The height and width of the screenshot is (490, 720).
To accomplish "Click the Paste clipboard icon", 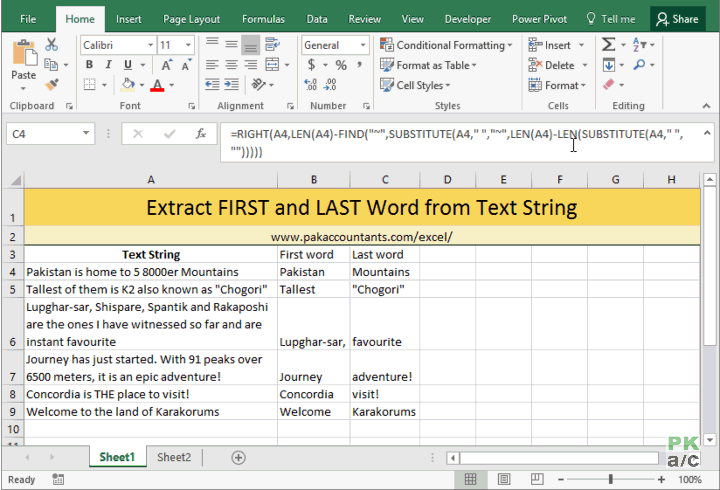I will tap(23, 53).
